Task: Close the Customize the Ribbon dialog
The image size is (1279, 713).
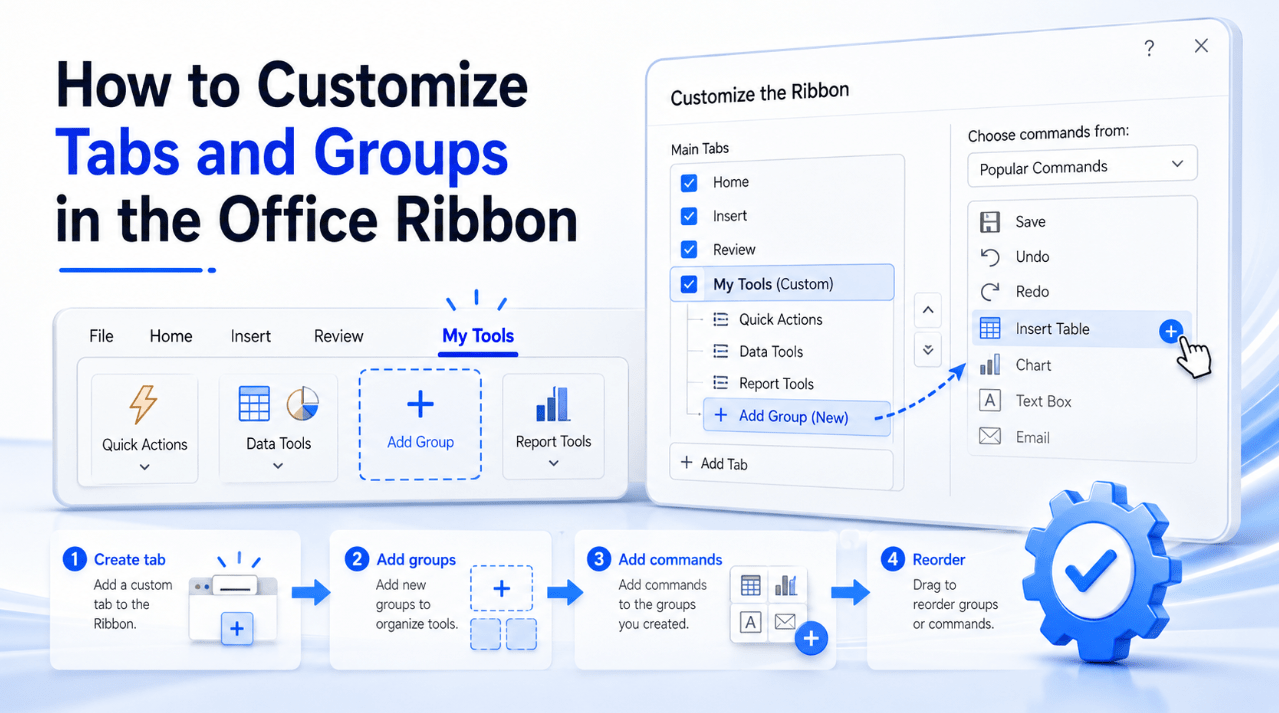Action: 1201,46
